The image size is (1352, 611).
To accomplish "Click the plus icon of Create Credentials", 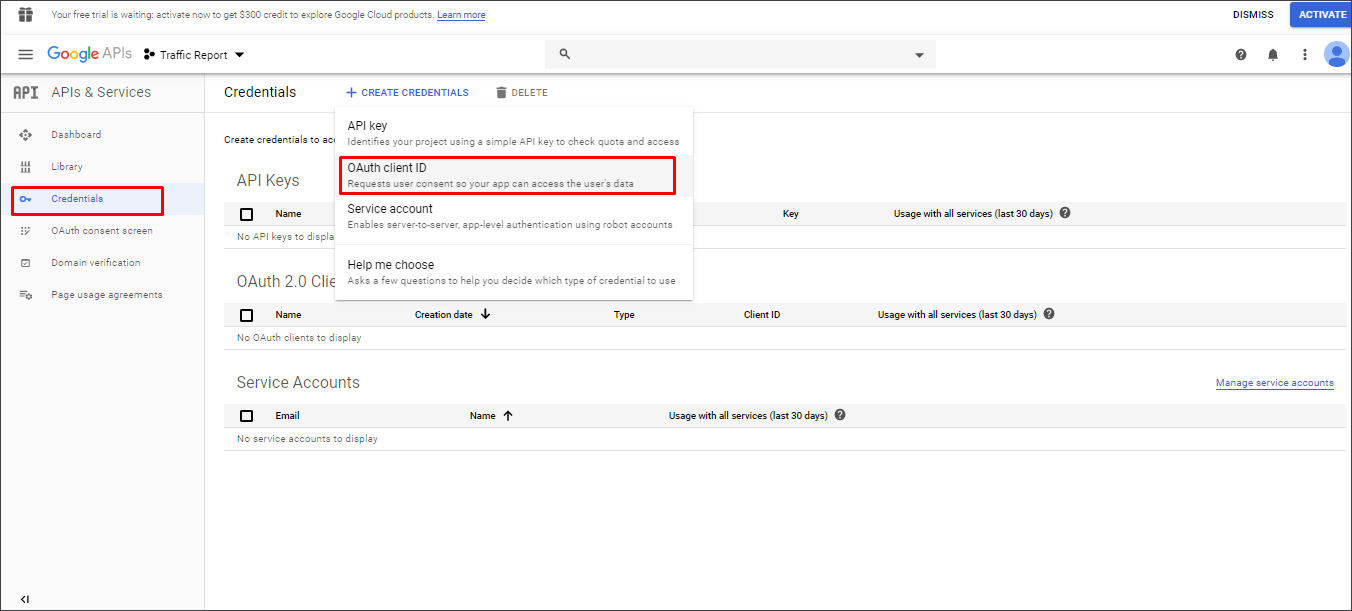I will [x=351, y=92].
